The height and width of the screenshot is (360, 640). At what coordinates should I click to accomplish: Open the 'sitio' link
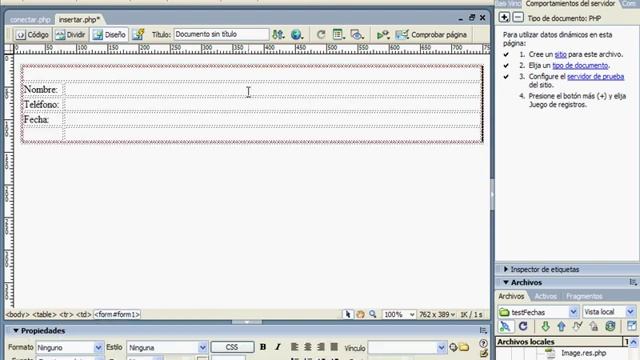(x=560, y=54)
